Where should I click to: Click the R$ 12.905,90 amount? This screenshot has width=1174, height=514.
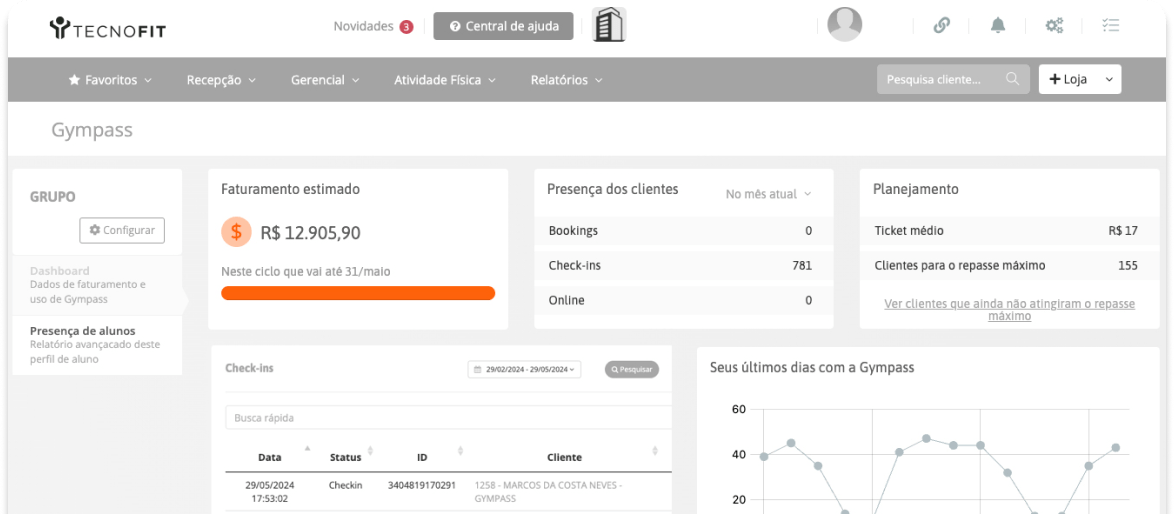[x=310, y=233]
